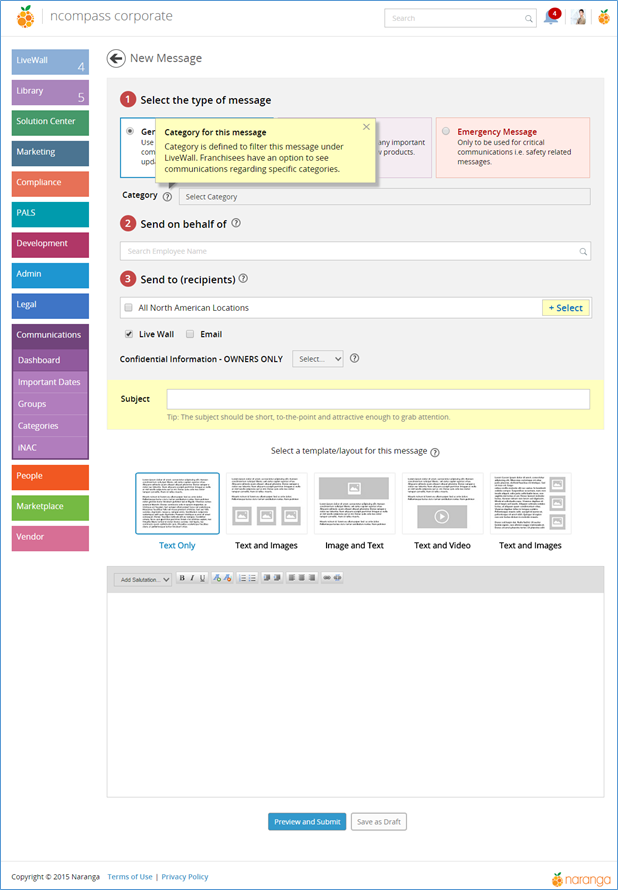Viewport: 618px width, 890px height.
Task: Click the last editor toolbar icon after link
Action: coord(338,578)
